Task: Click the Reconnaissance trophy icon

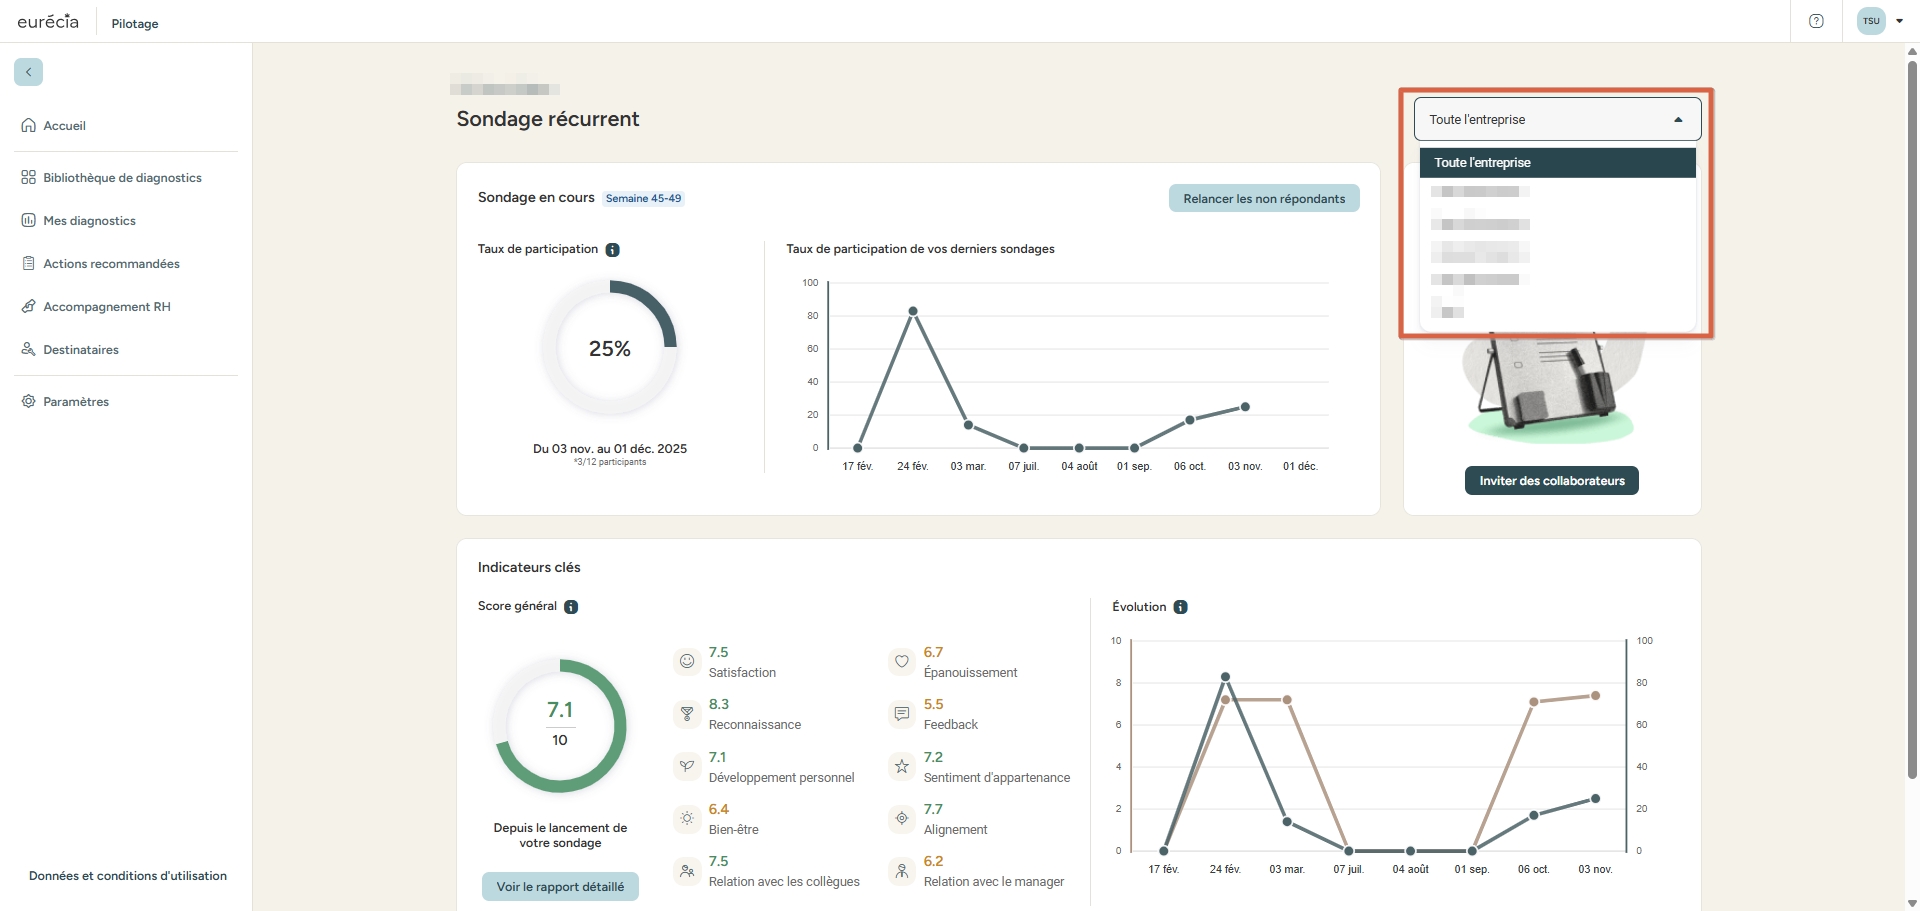Action: [687, 713]
